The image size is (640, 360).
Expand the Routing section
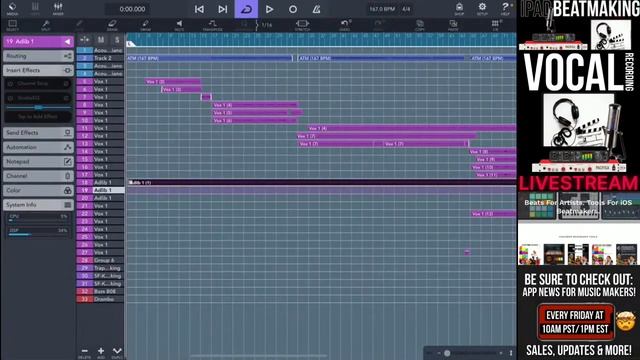[38, 56]
